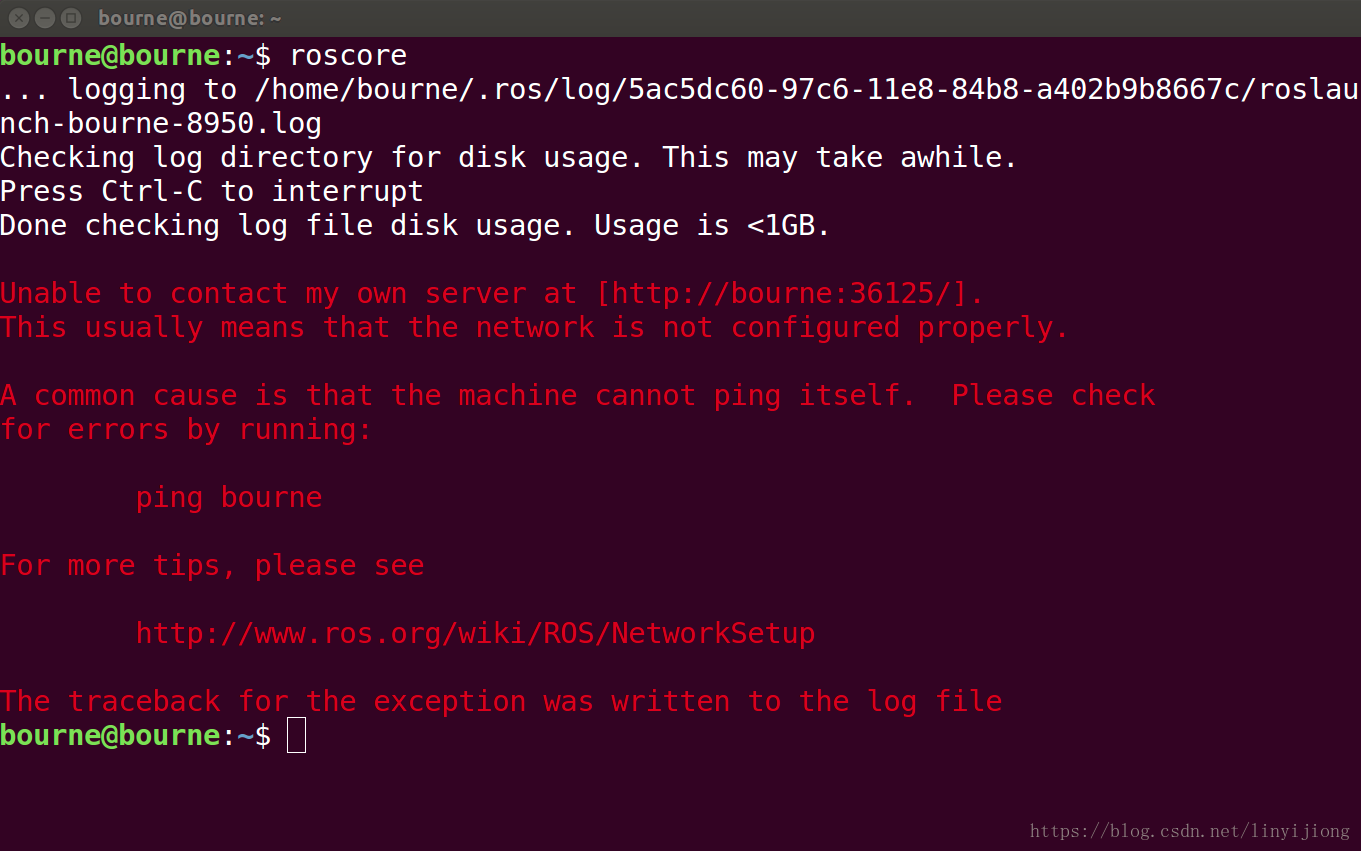Select the Press Ctrl-C to interrupt text

click(211, 191)
